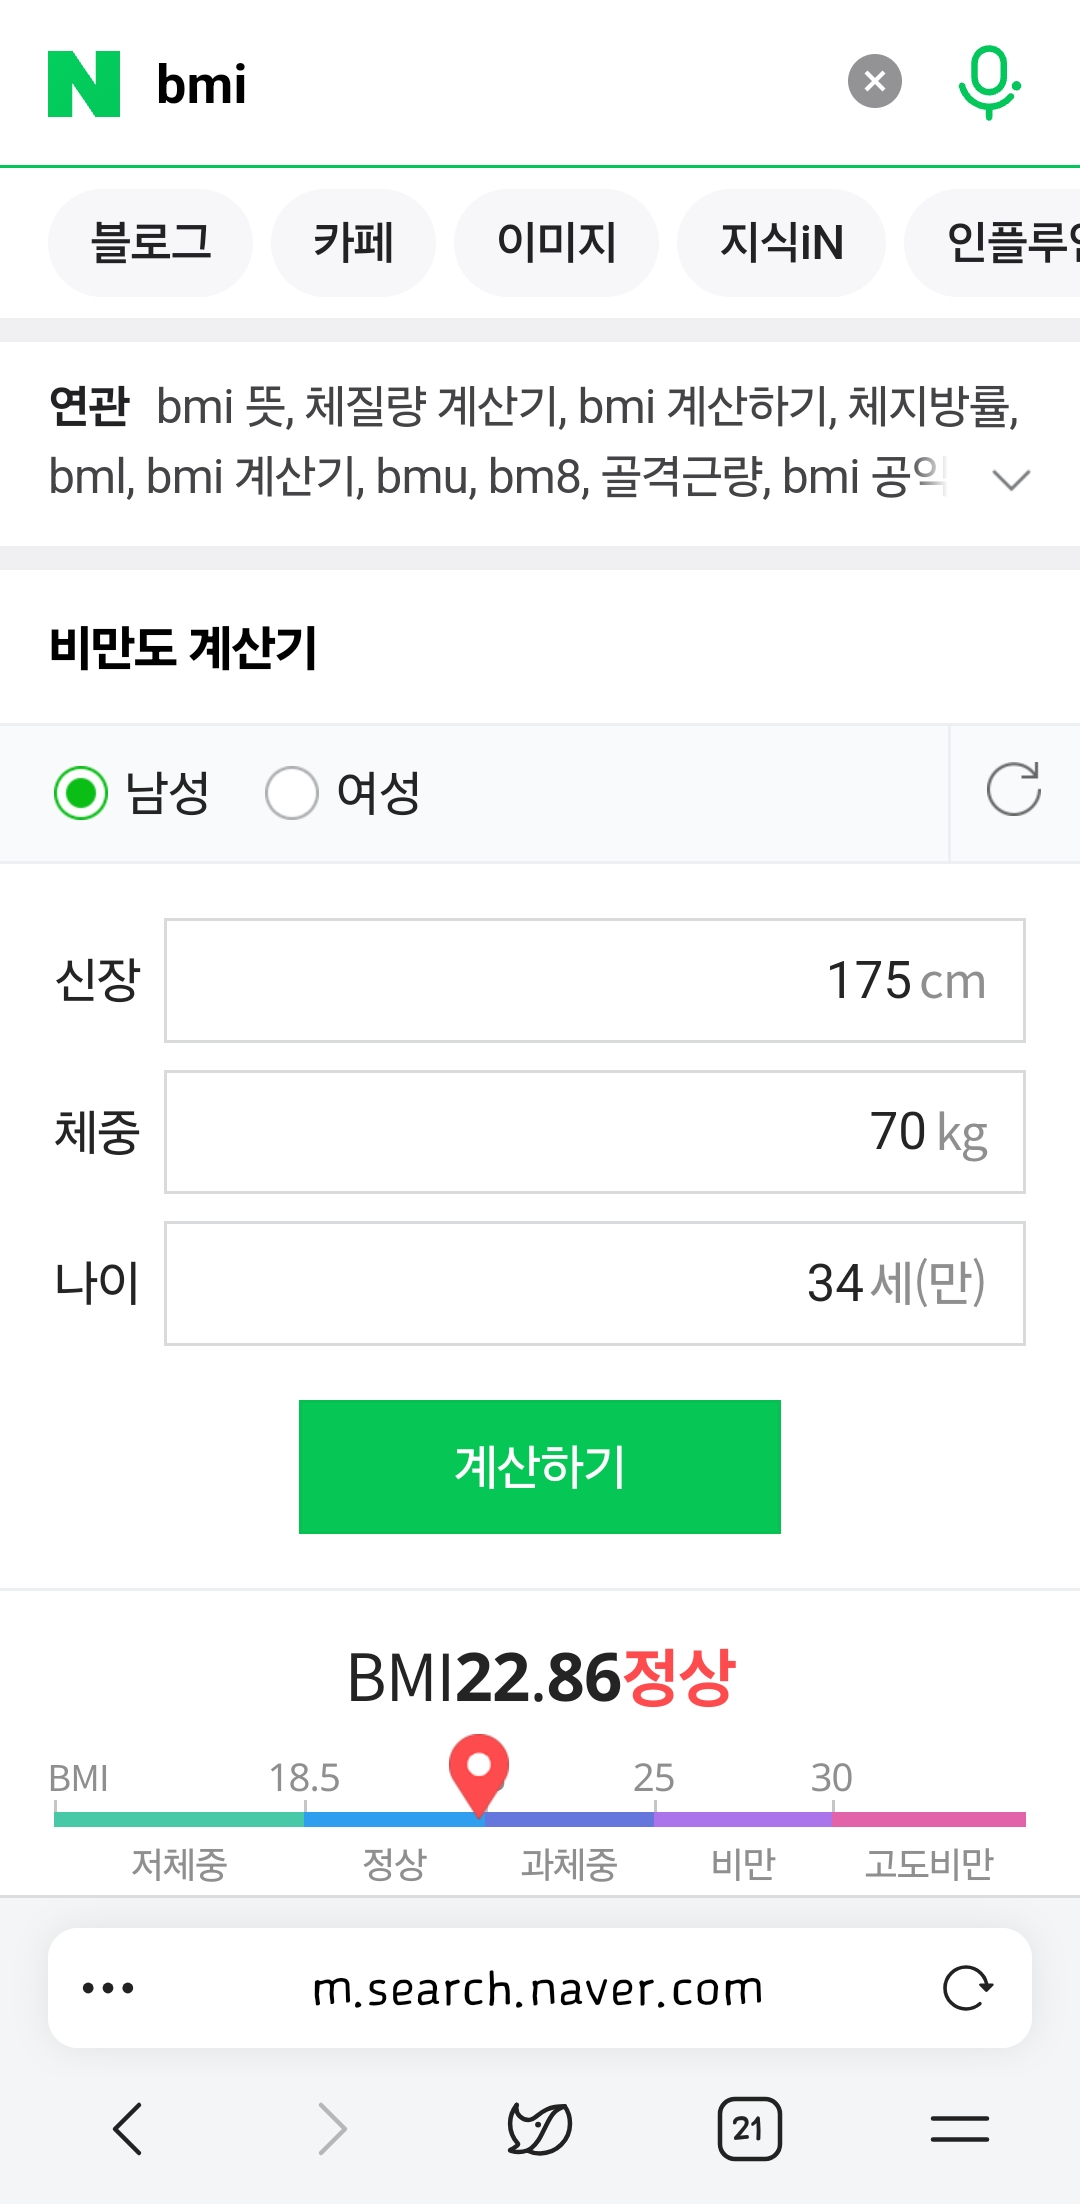Clear the bmi search text
Image resolution: width=1080 pixels, height=2204 pixels.
[x=875, y=81]
